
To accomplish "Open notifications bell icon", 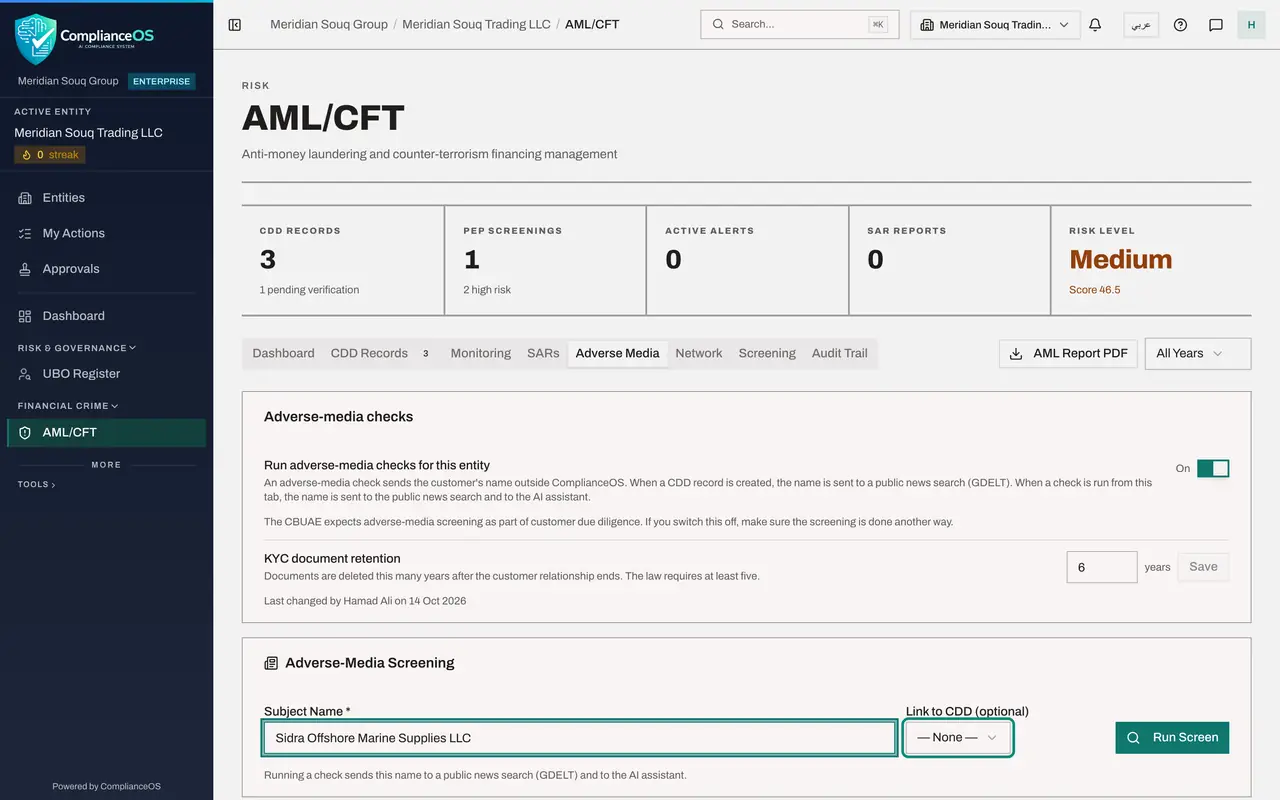I will click(1095, 25).
